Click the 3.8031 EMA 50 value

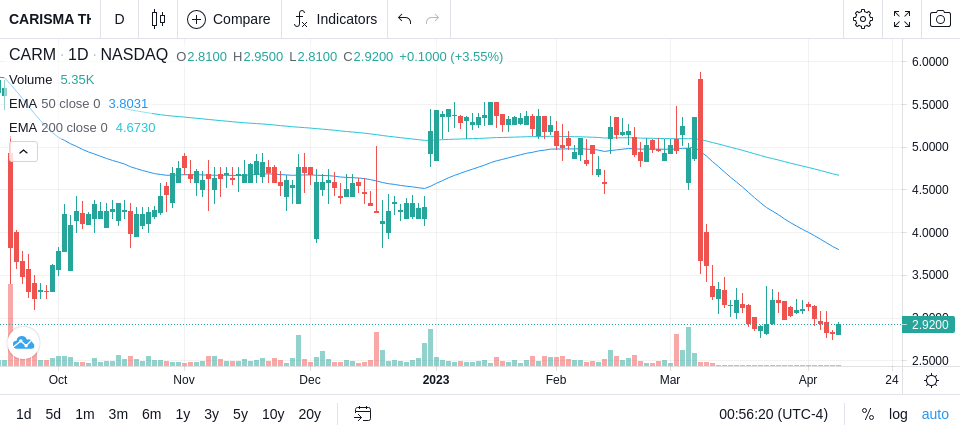128,104
